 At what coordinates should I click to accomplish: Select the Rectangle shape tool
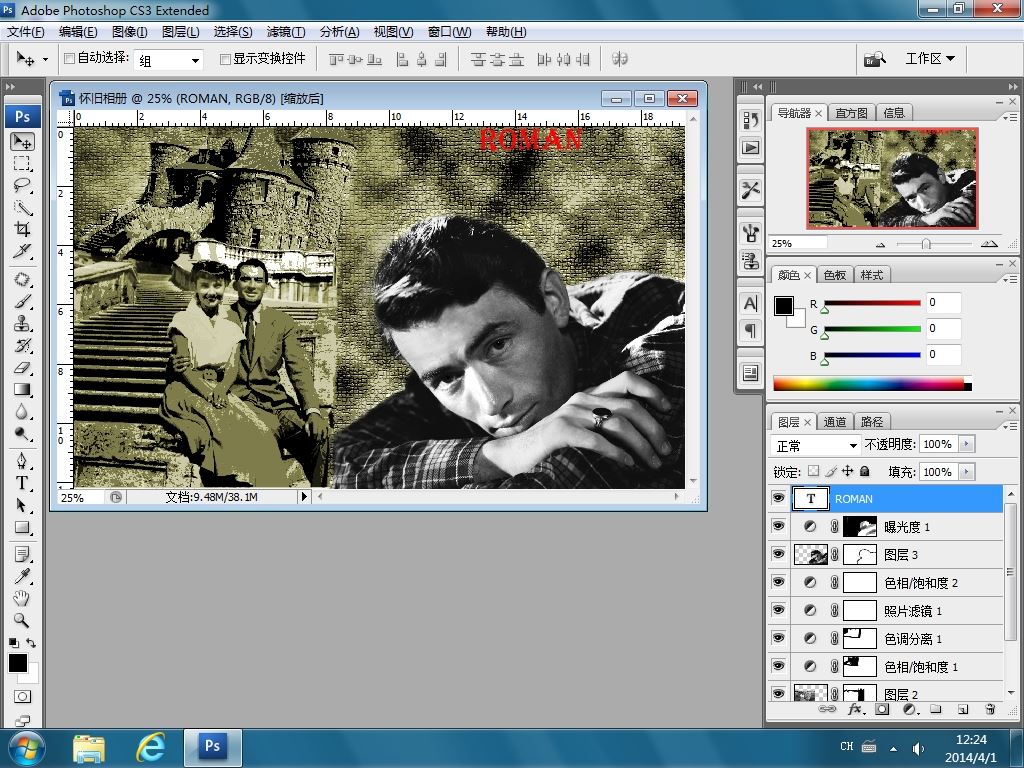(x=22, y=527)
